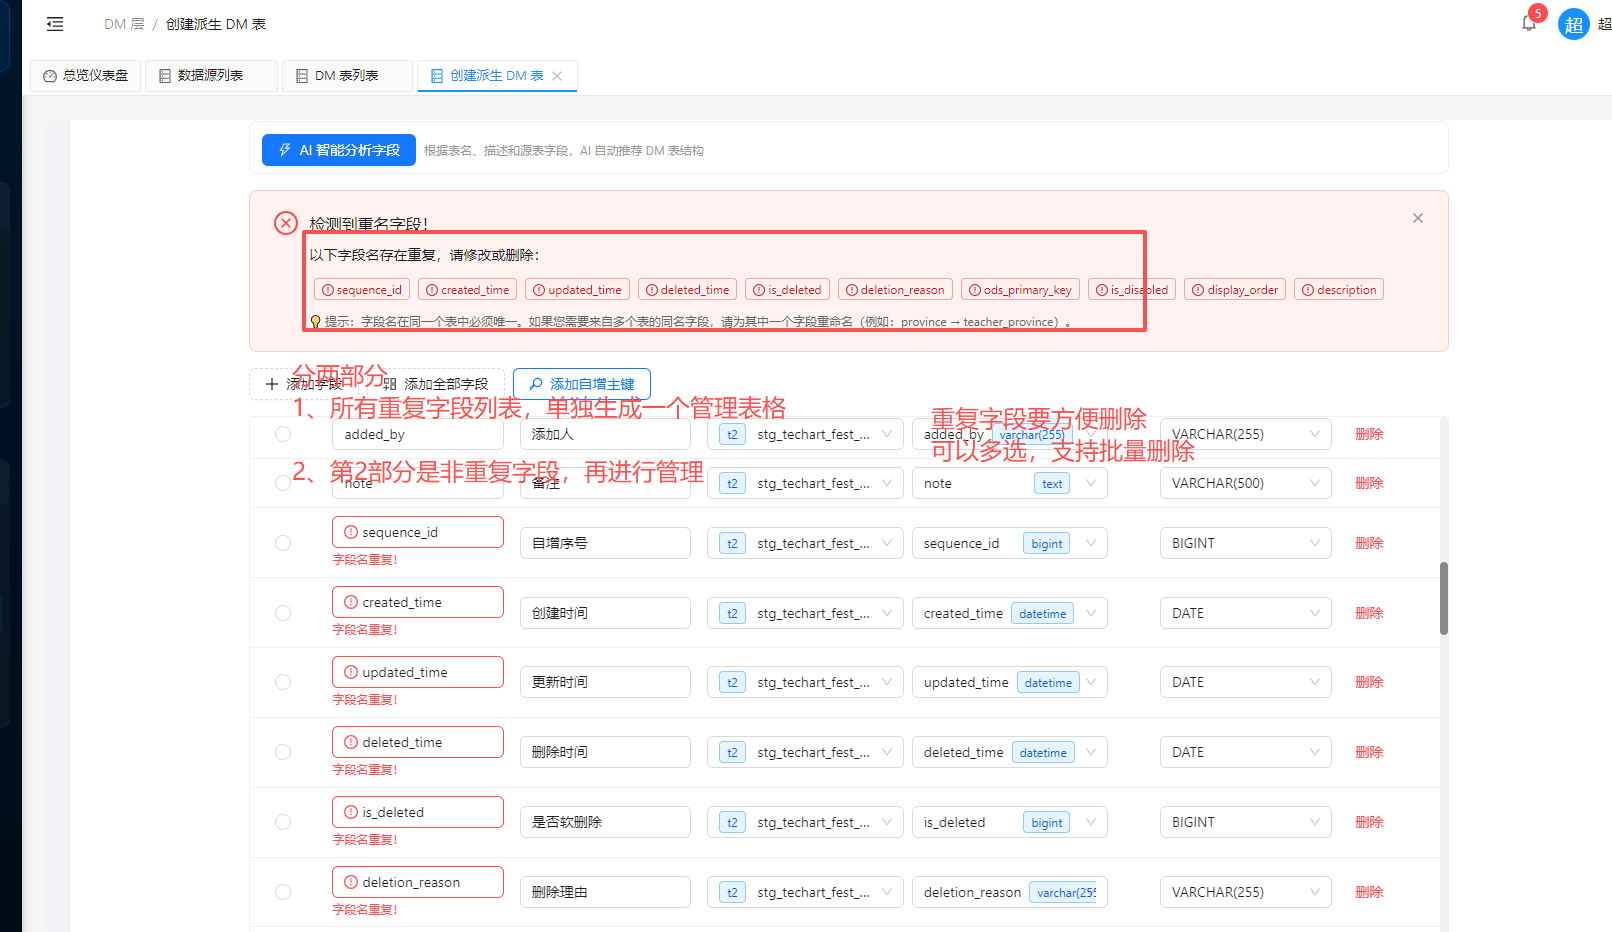Click the sequence_id duplicate tag in alert

(x=361, y=290)
